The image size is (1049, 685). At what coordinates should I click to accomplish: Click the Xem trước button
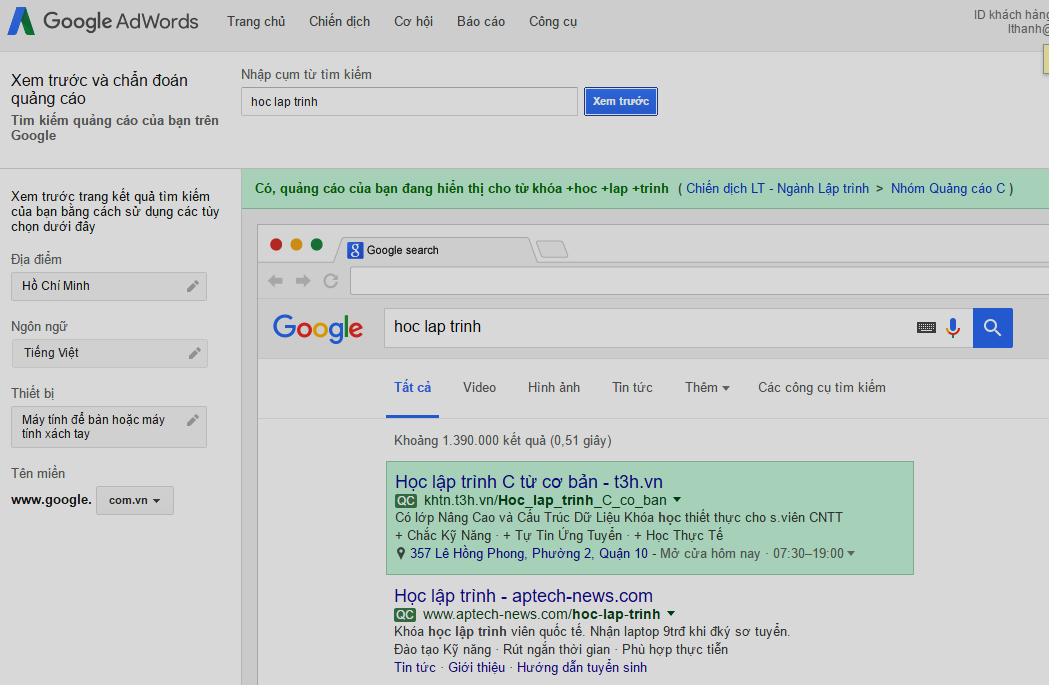[x=621, y=101]
